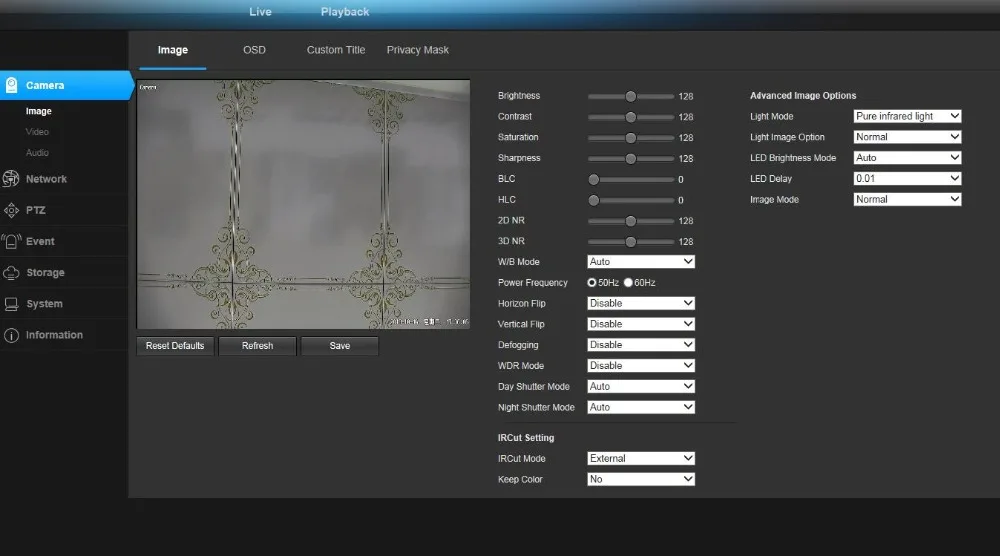1000x556 pixels.
Task: Expand the IRCut Mode dropdown
Action: tap(641, 458)
